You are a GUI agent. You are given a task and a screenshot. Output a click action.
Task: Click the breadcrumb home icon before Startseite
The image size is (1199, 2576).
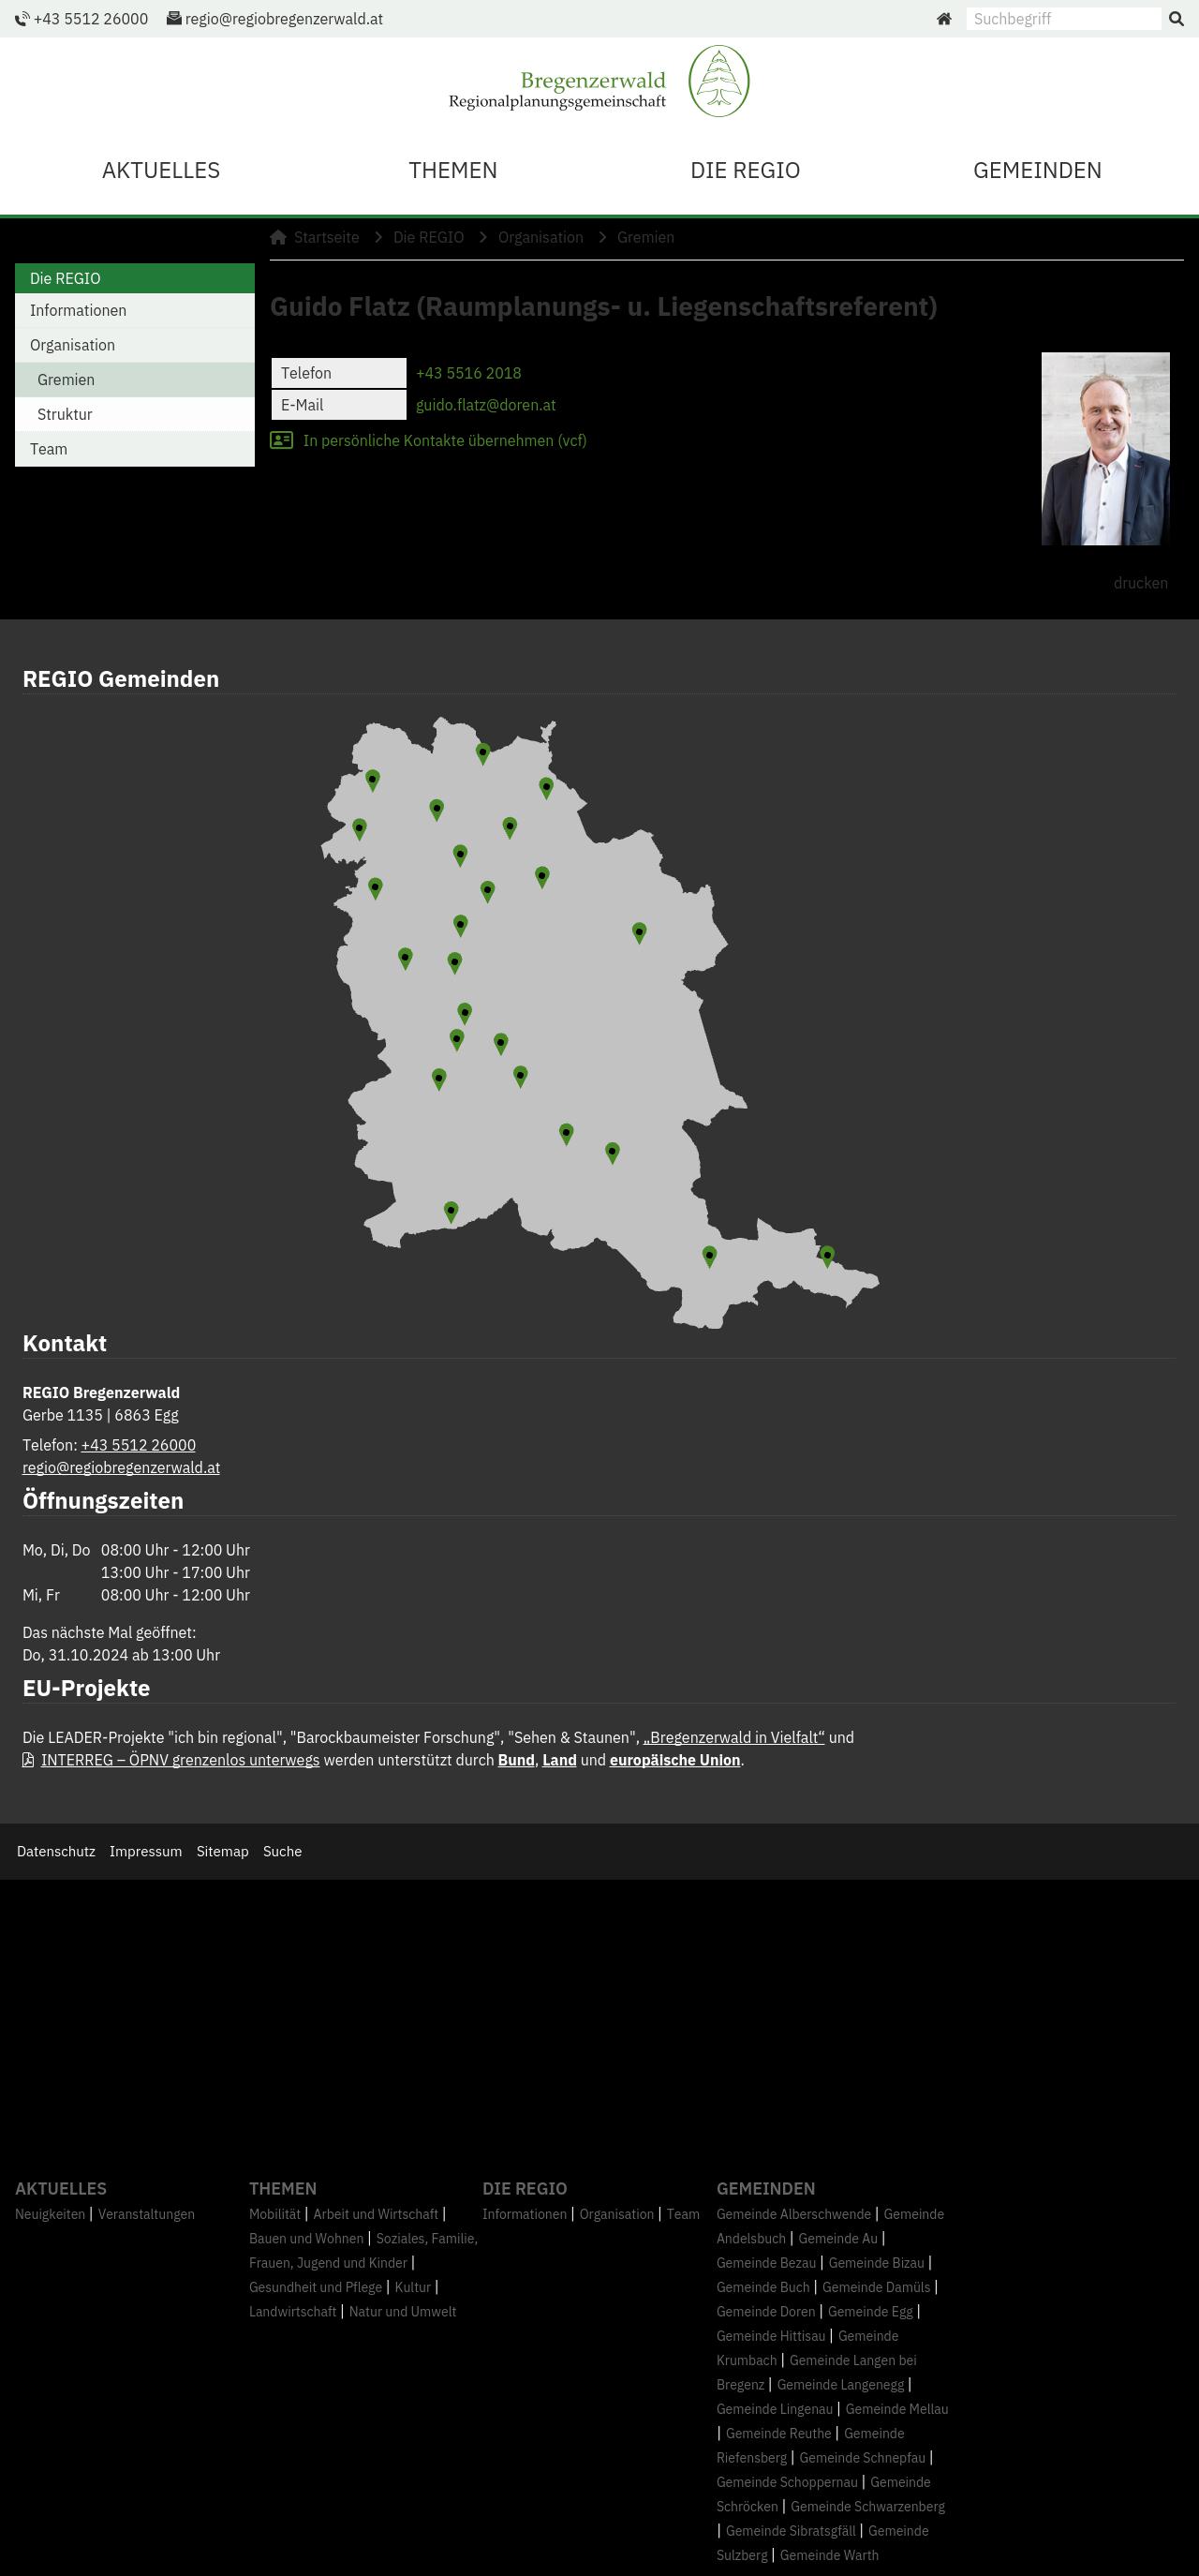pos(278,237)
